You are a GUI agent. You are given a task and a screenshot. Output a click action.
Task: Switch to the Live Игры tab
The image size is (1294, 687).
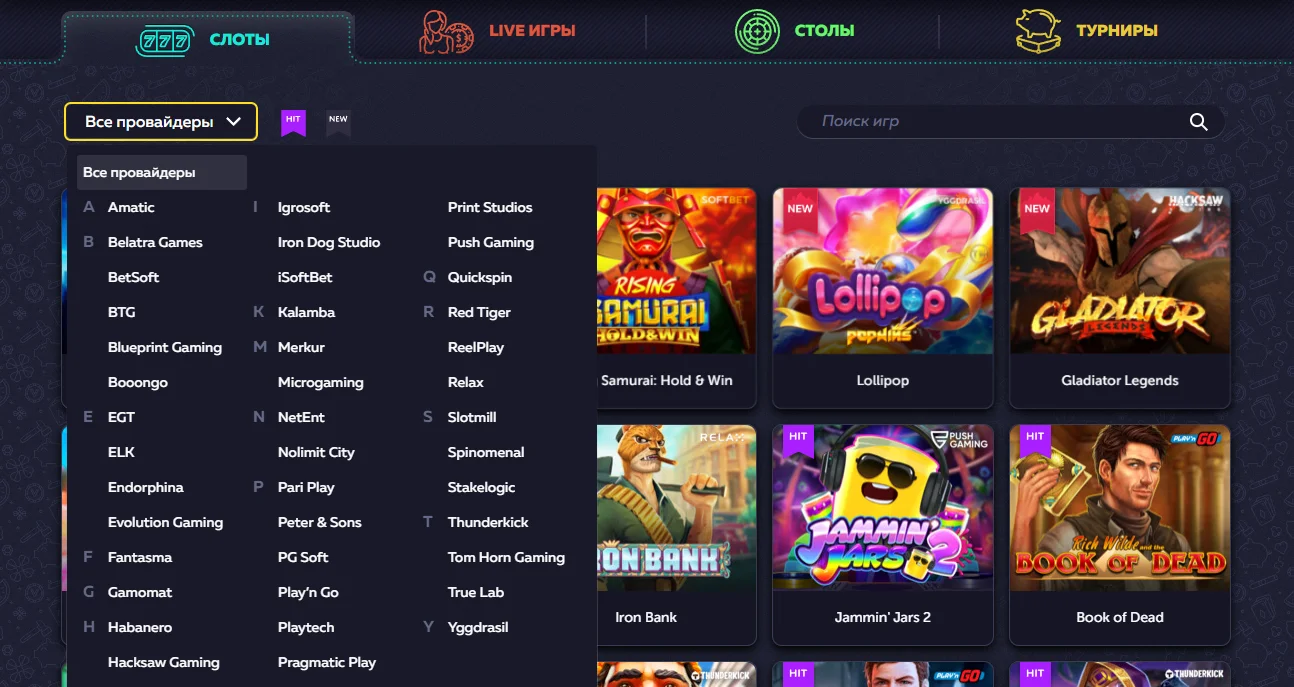point(497,31)
